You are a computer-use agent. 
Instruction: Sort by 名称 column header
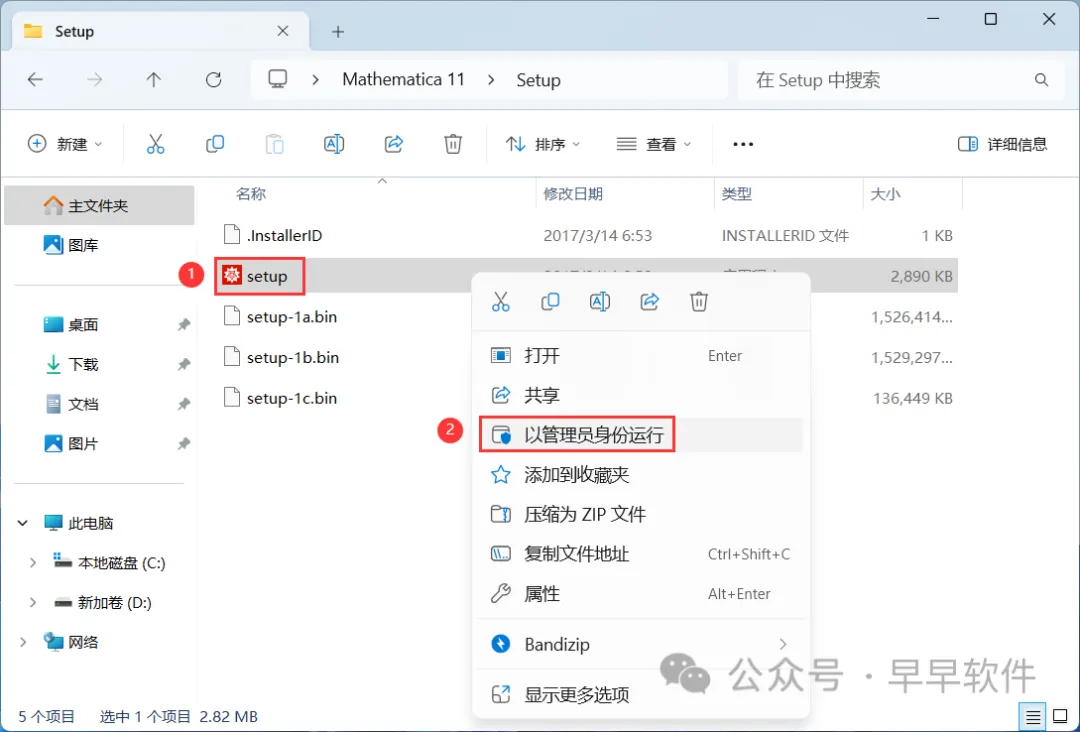(251, 194)
